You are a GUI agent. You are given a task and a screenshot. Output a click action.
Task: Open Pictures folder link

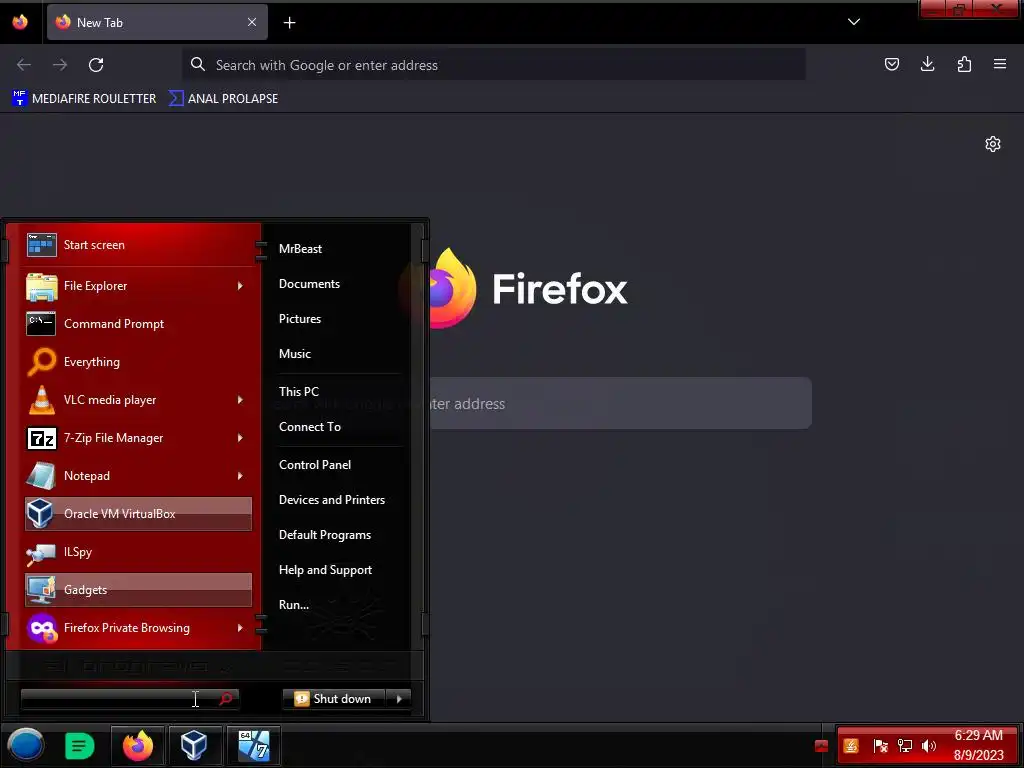pyautogui.click(x=300, y=319)
